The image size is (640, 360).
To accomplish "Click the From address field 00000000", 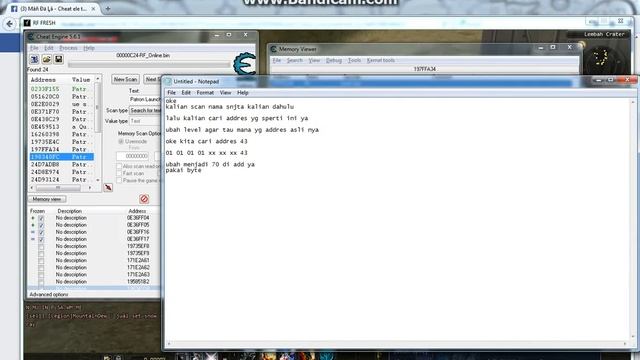I will pyautogui.click(x=132, y=156).
